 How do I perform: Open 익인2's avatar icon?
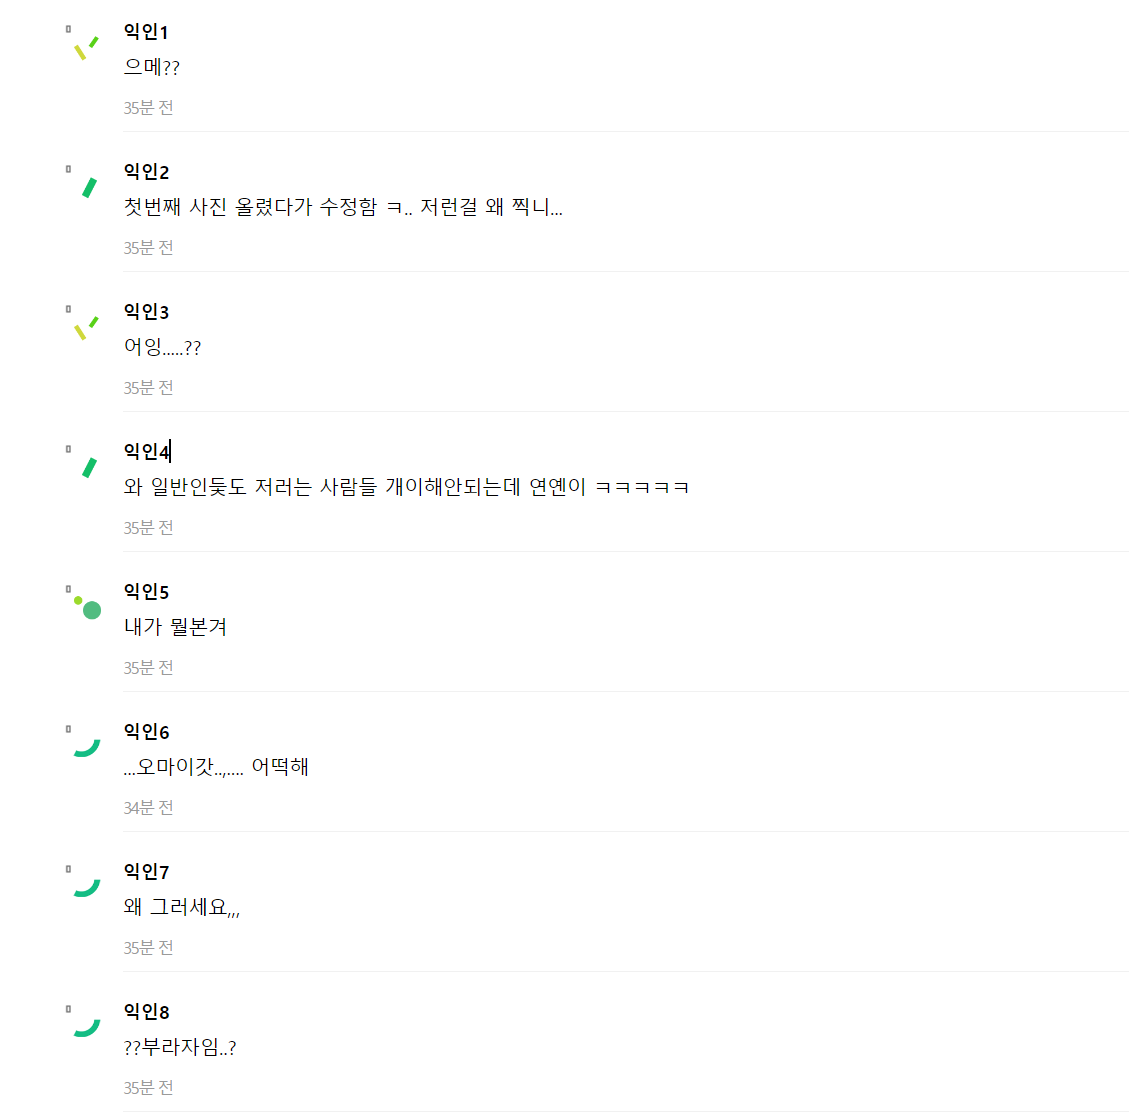(88, 187)
